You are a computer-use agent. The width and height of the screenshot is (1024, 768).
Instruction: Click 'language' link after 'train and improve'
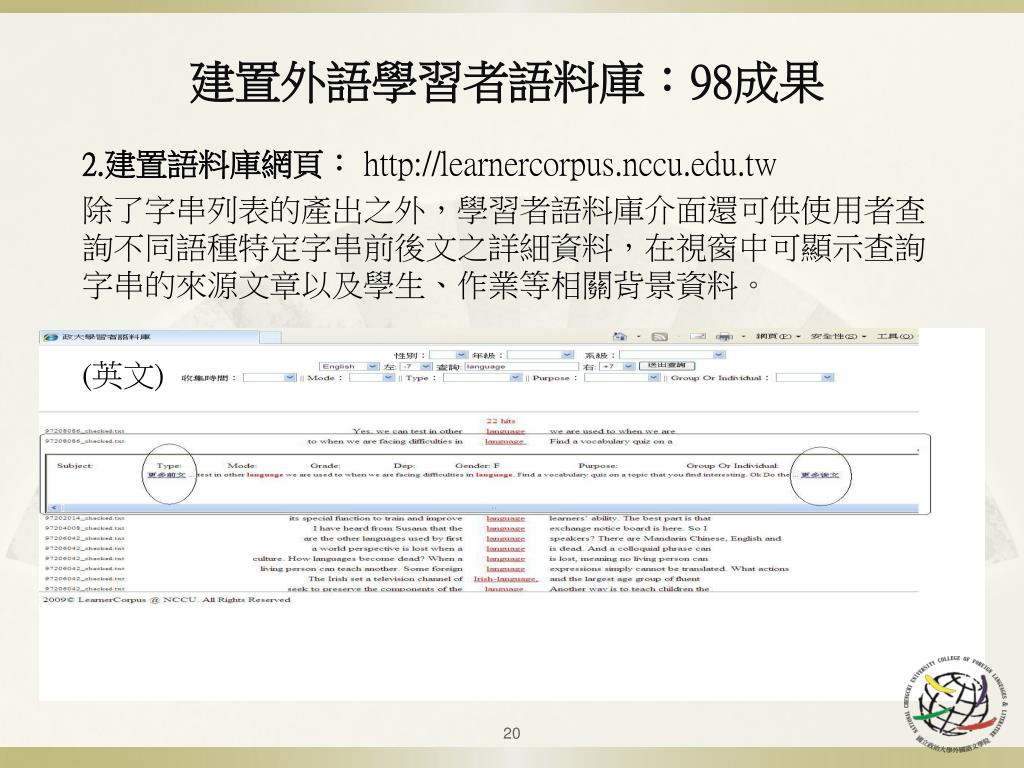(505, 519)
